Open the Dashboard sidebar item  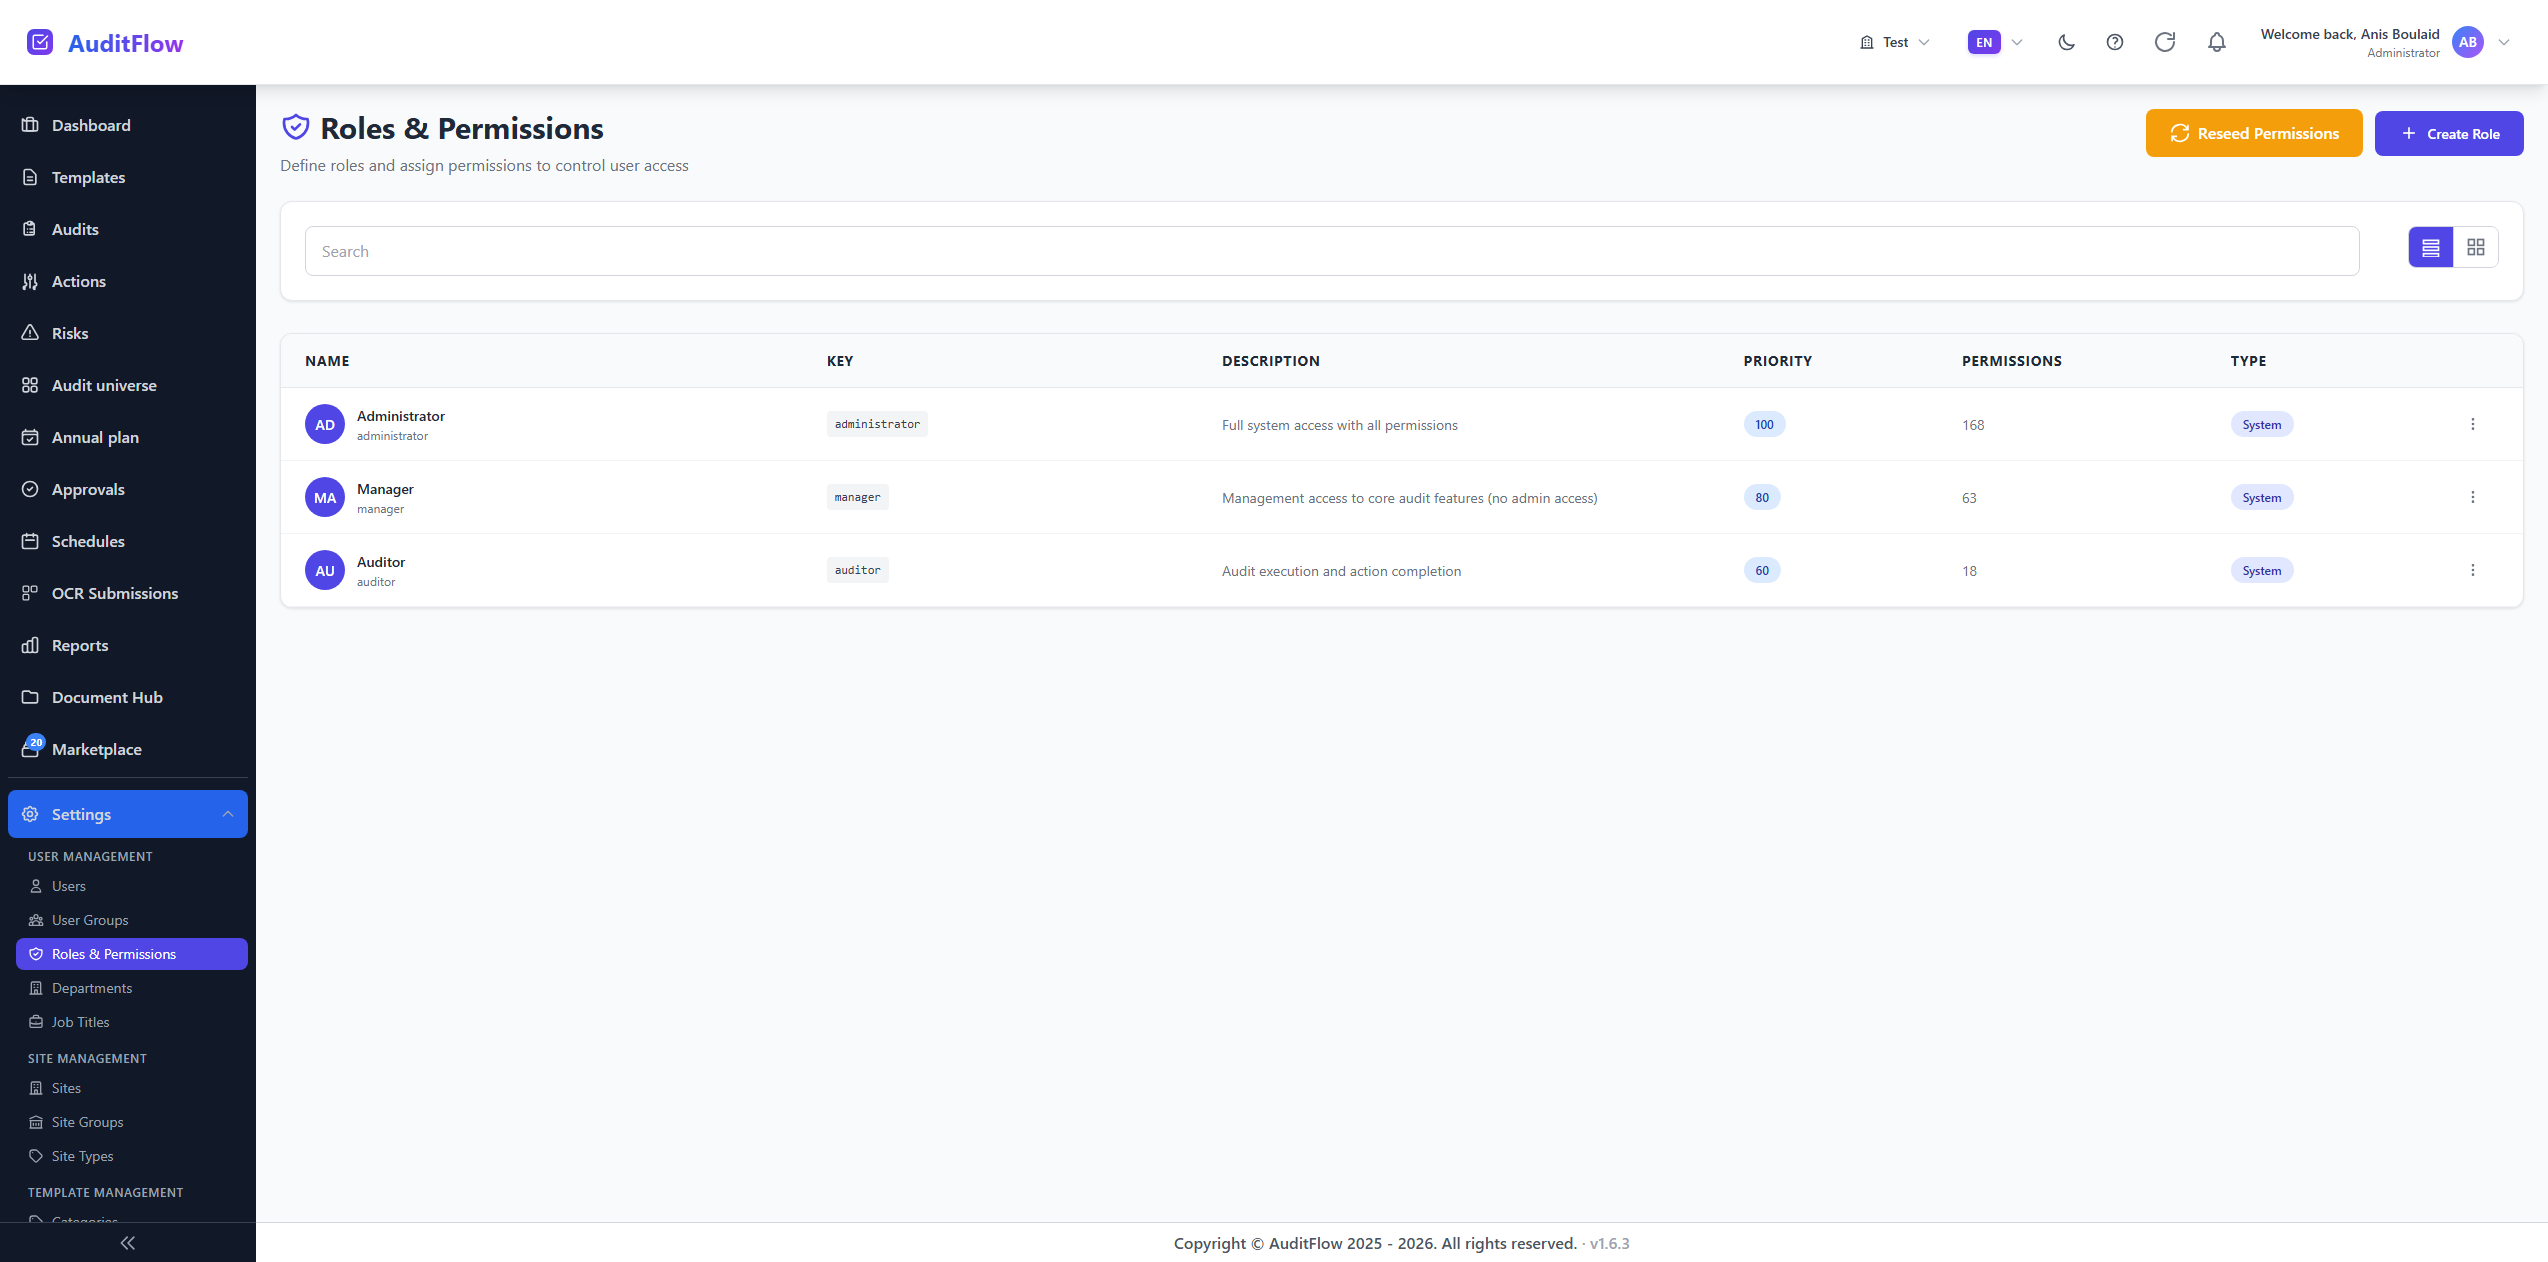(x=128, y=125)
